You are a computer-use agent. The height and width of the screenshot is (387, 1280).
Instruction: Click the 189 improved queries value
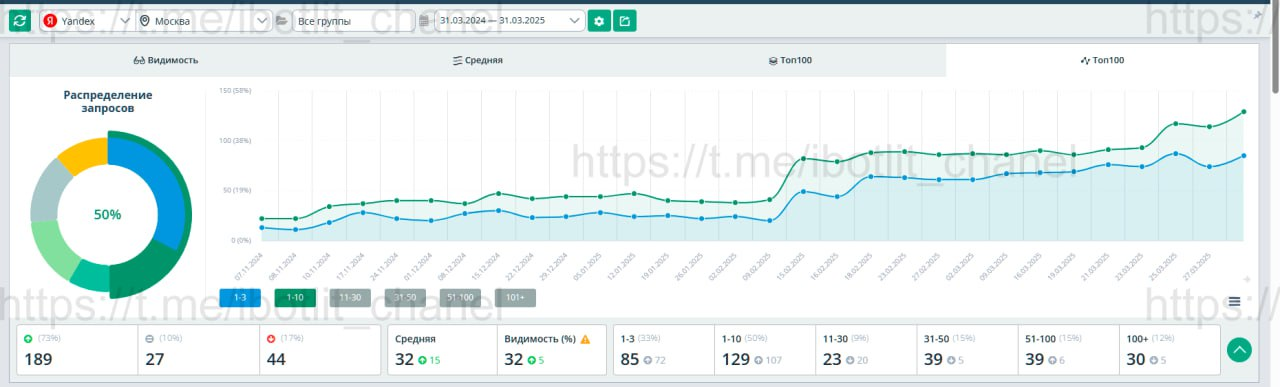coord(38,360)
